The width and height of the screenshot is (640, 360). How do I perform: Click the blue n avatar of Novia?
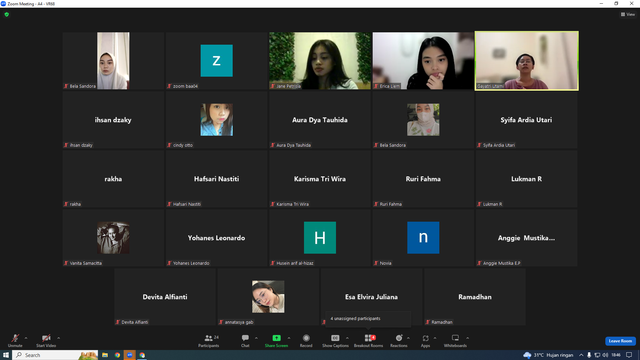click(x=423, y=238)
